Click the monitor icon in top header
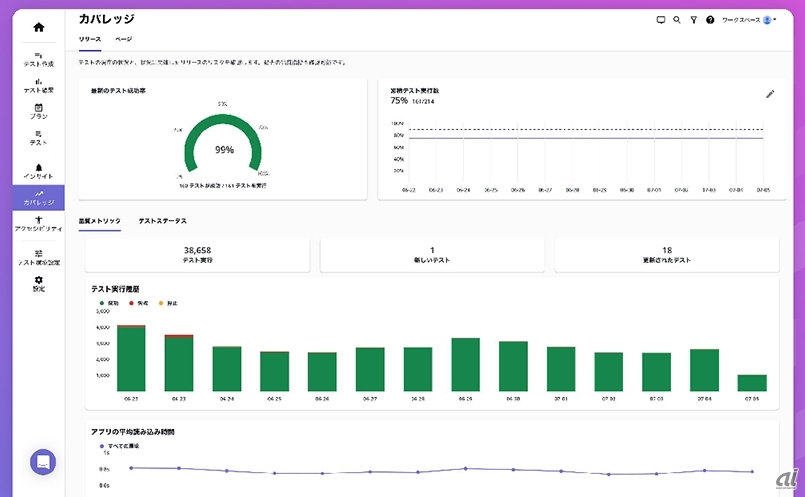The height and width of the screenshot is (497, 805). (660, 20)
